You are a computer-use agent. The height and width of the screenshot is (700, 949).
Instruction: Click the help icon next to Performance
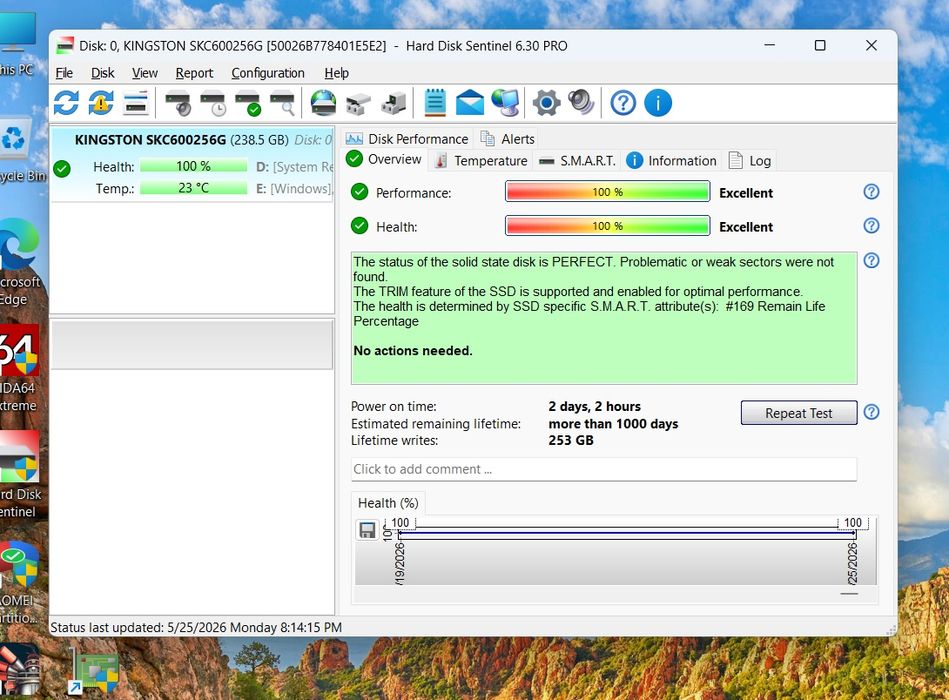tap(871, 192)
